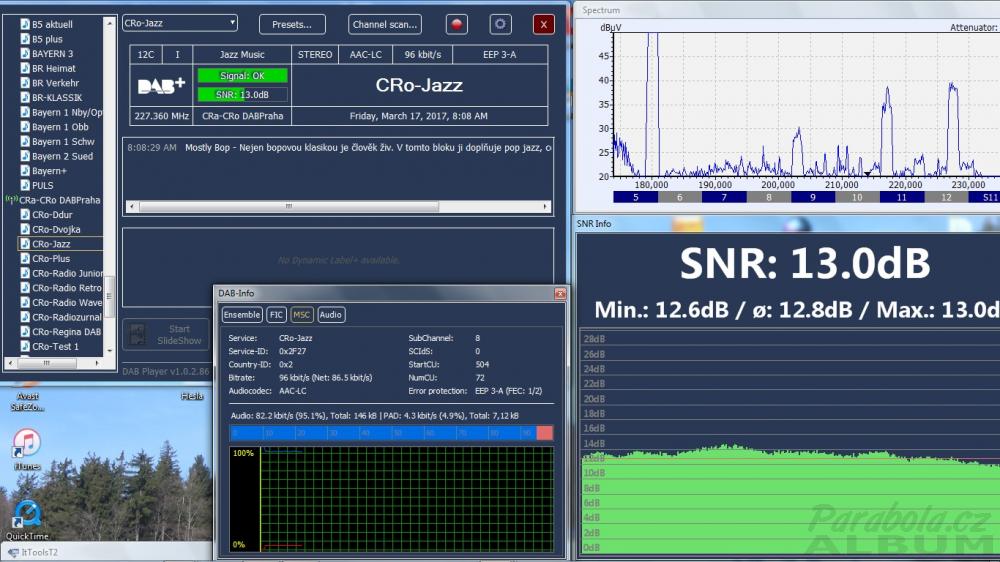Viewport: 1000px width, 562px height.
Task: Select CRo-Radio Junior station
Action: pyautogui.click(x=67, y=273)
